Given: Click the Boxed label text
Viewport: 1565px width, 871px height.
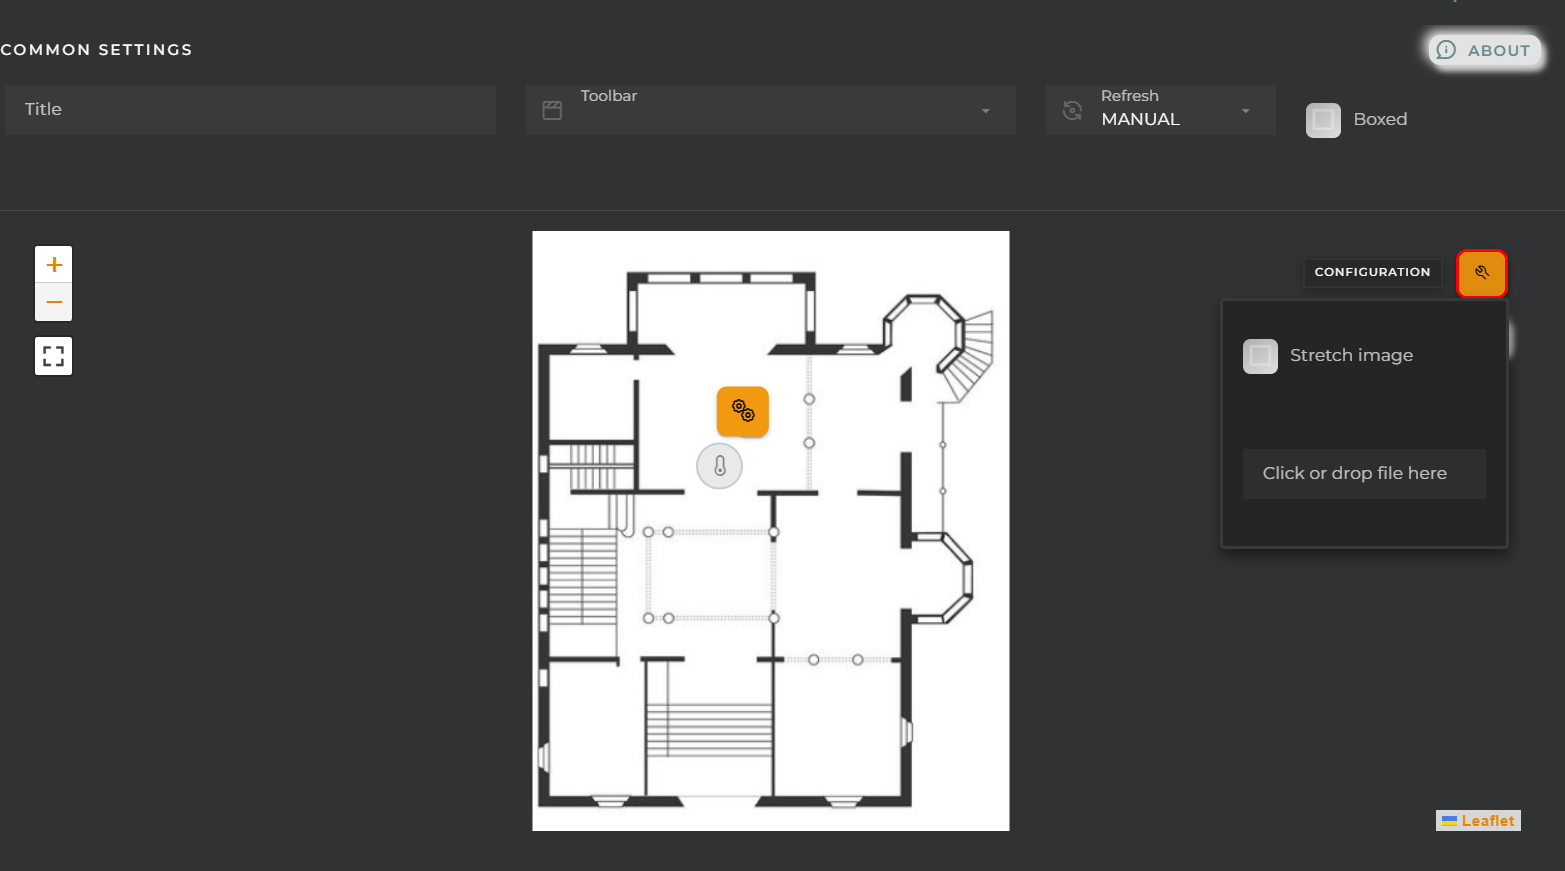Looking at the screenshot, I should pos(1380,119).
